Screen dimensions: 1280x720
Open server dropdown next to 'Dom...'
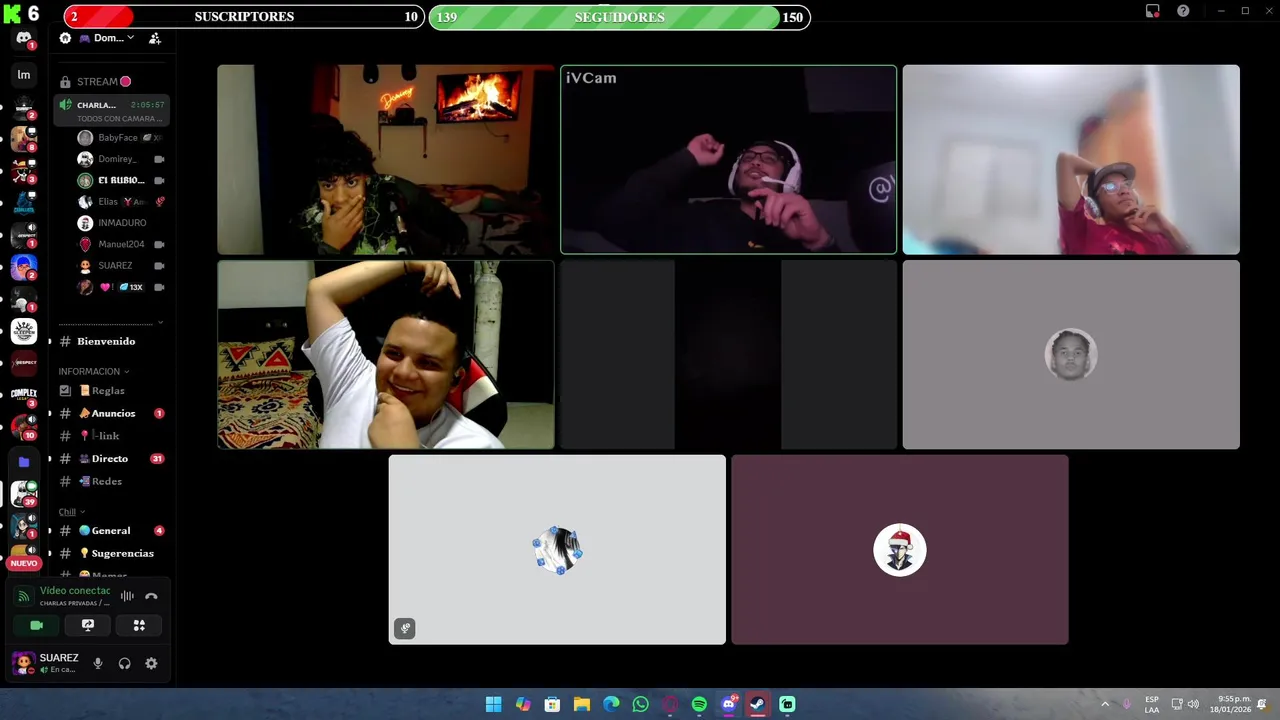pos(130,38)
